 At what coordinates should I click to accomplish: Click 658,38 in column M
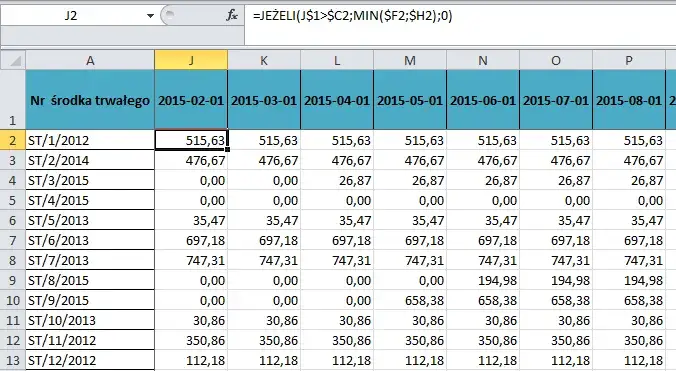[410, 300]
